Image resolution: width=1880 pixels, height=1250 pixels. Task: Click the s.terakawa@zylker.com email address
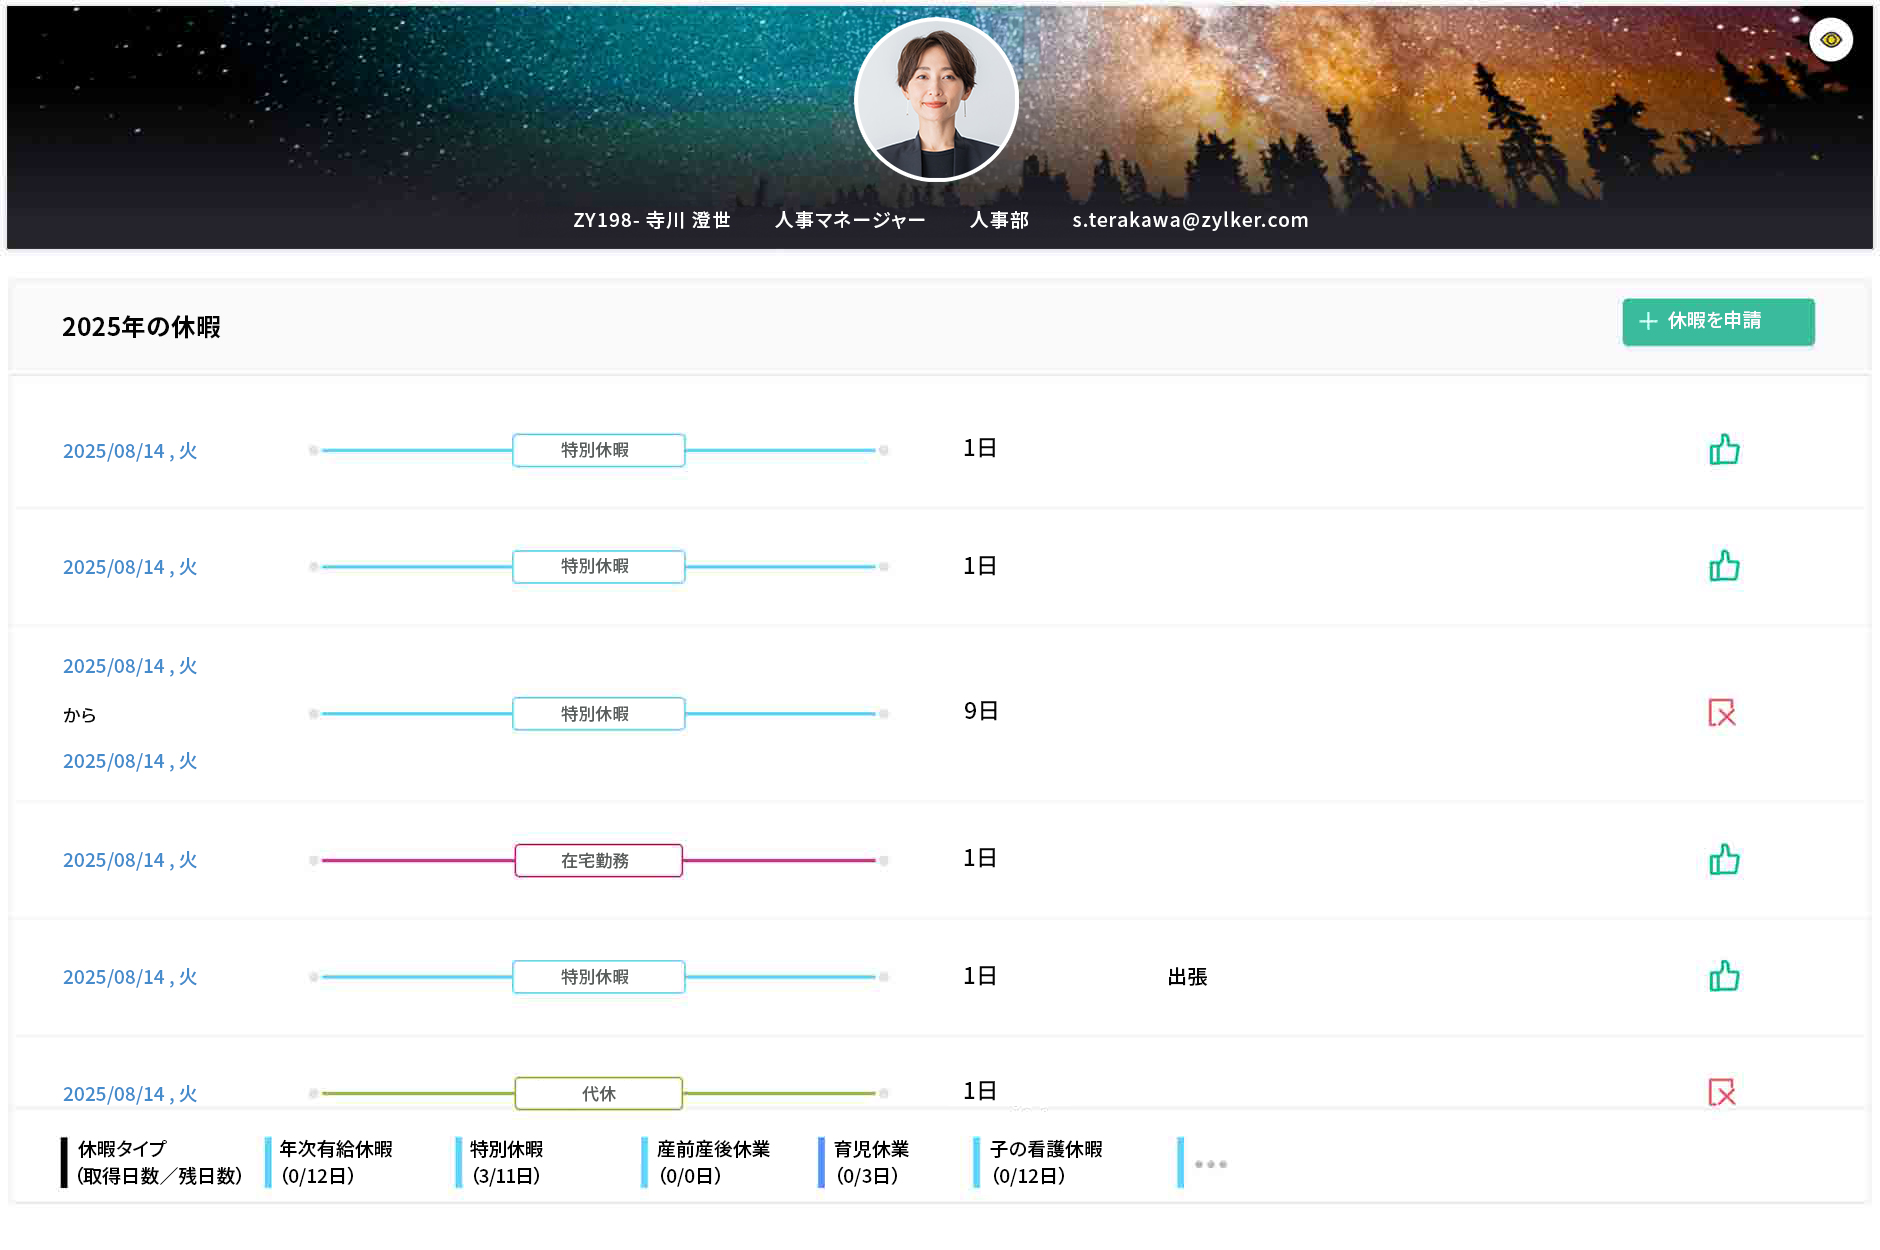pos(1189,220)
